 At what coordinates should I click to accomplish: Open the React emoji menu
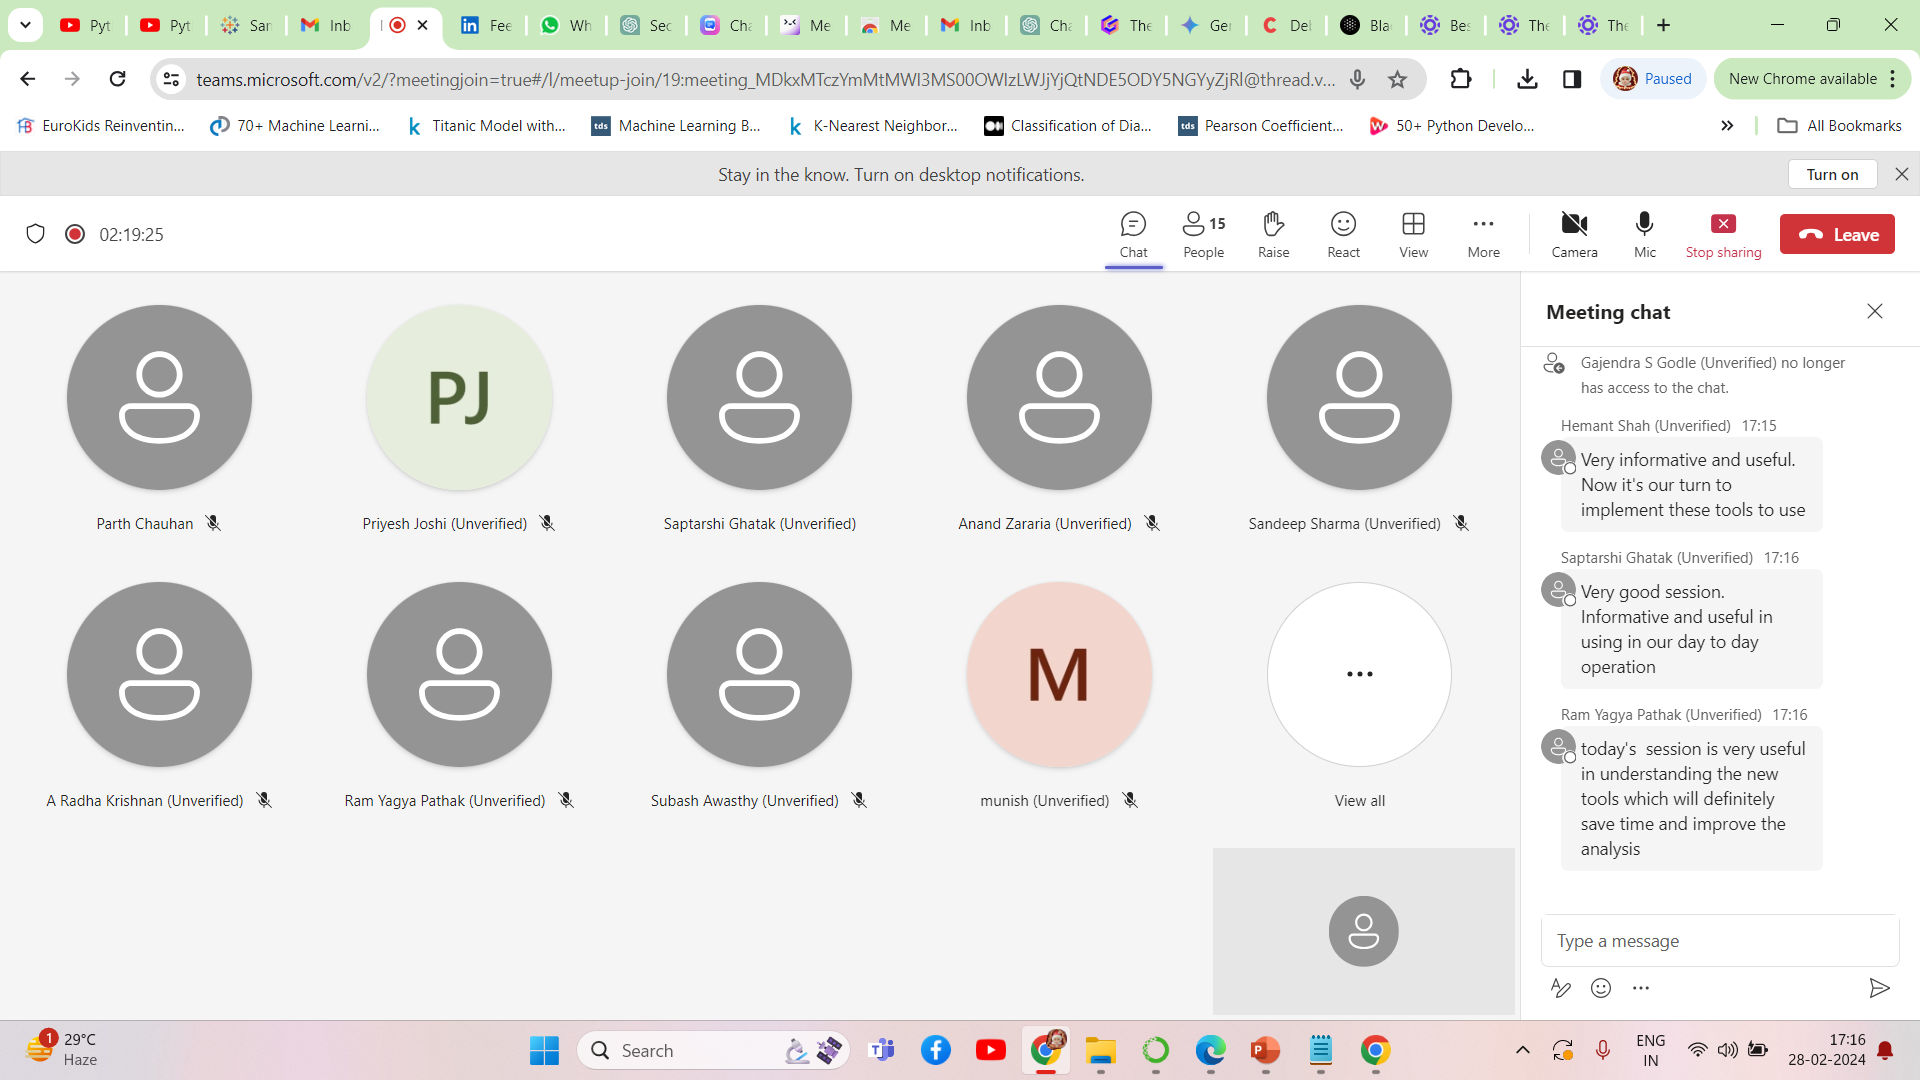click(x=1343, y=235)
